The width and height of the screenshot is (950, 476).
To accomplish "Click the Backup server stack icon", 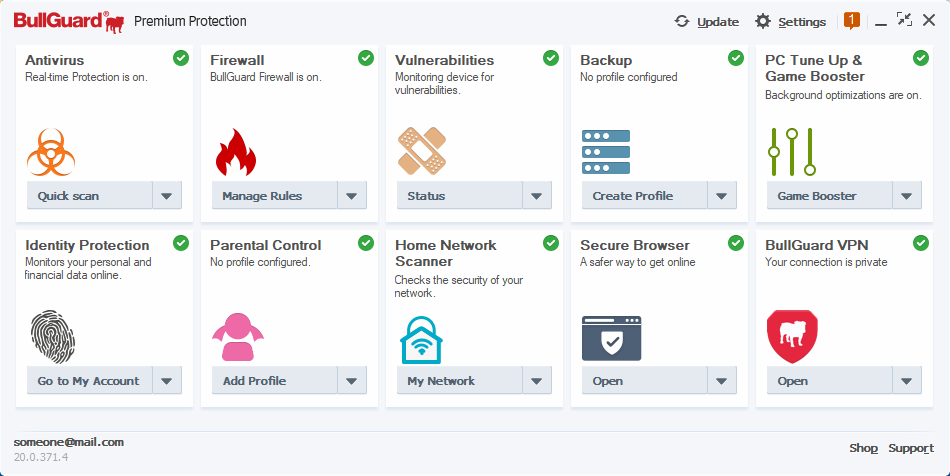I will pos(606,151).
